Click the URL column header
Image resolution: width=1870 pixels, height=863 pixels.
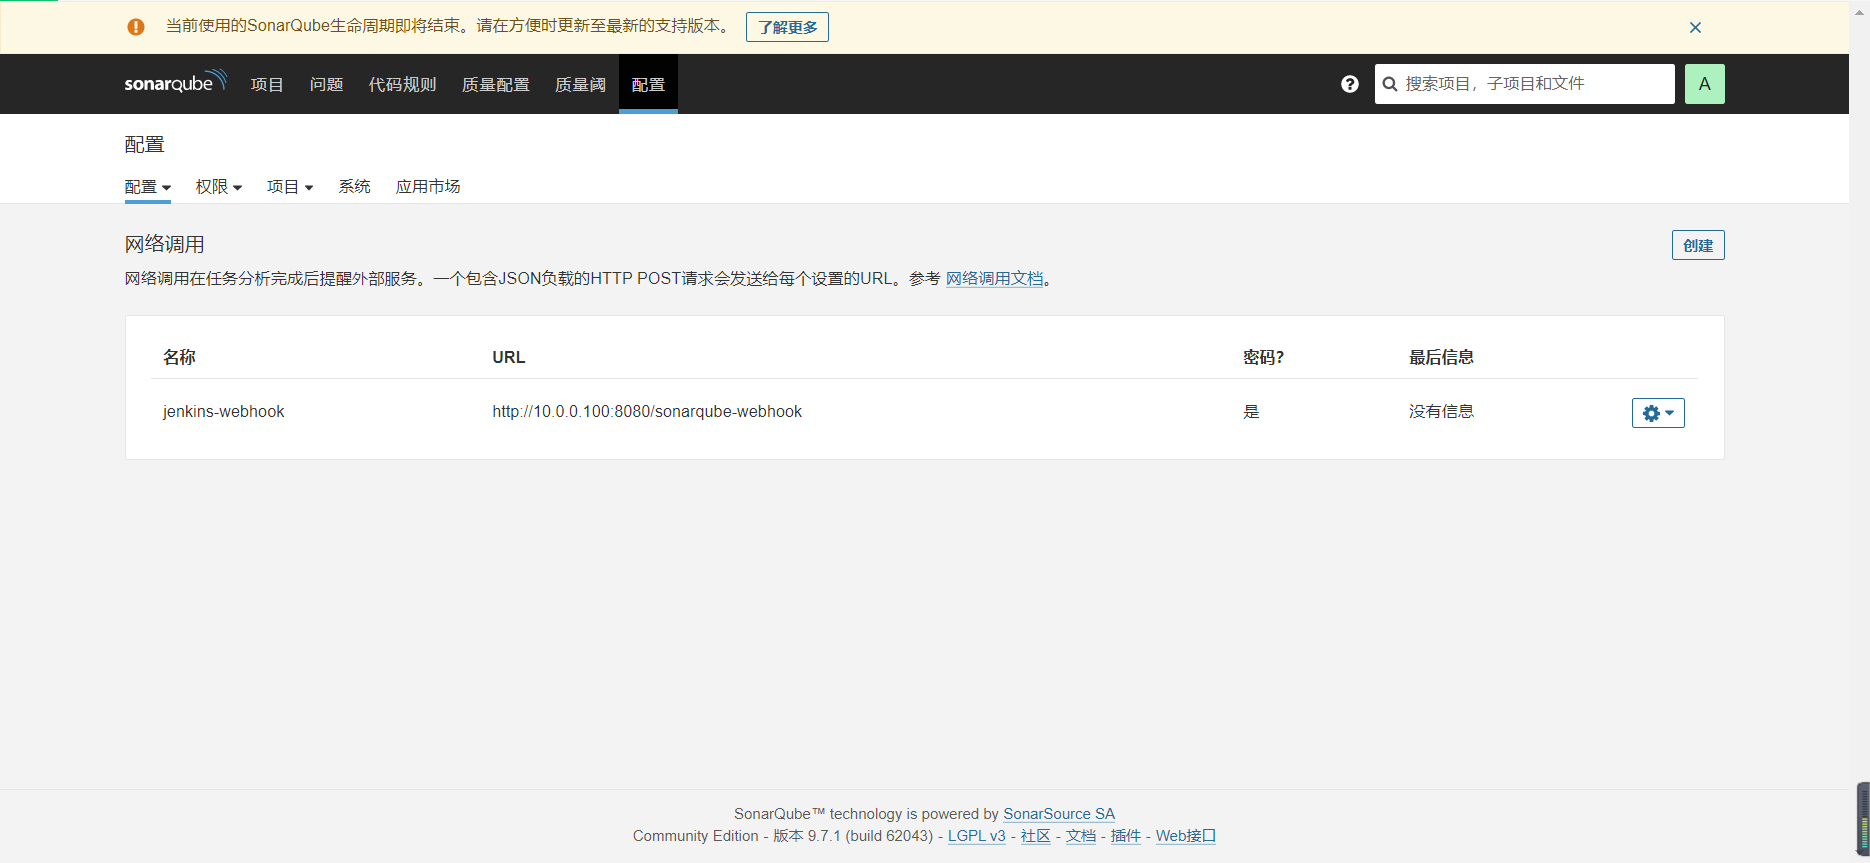(x=509, y=357)
